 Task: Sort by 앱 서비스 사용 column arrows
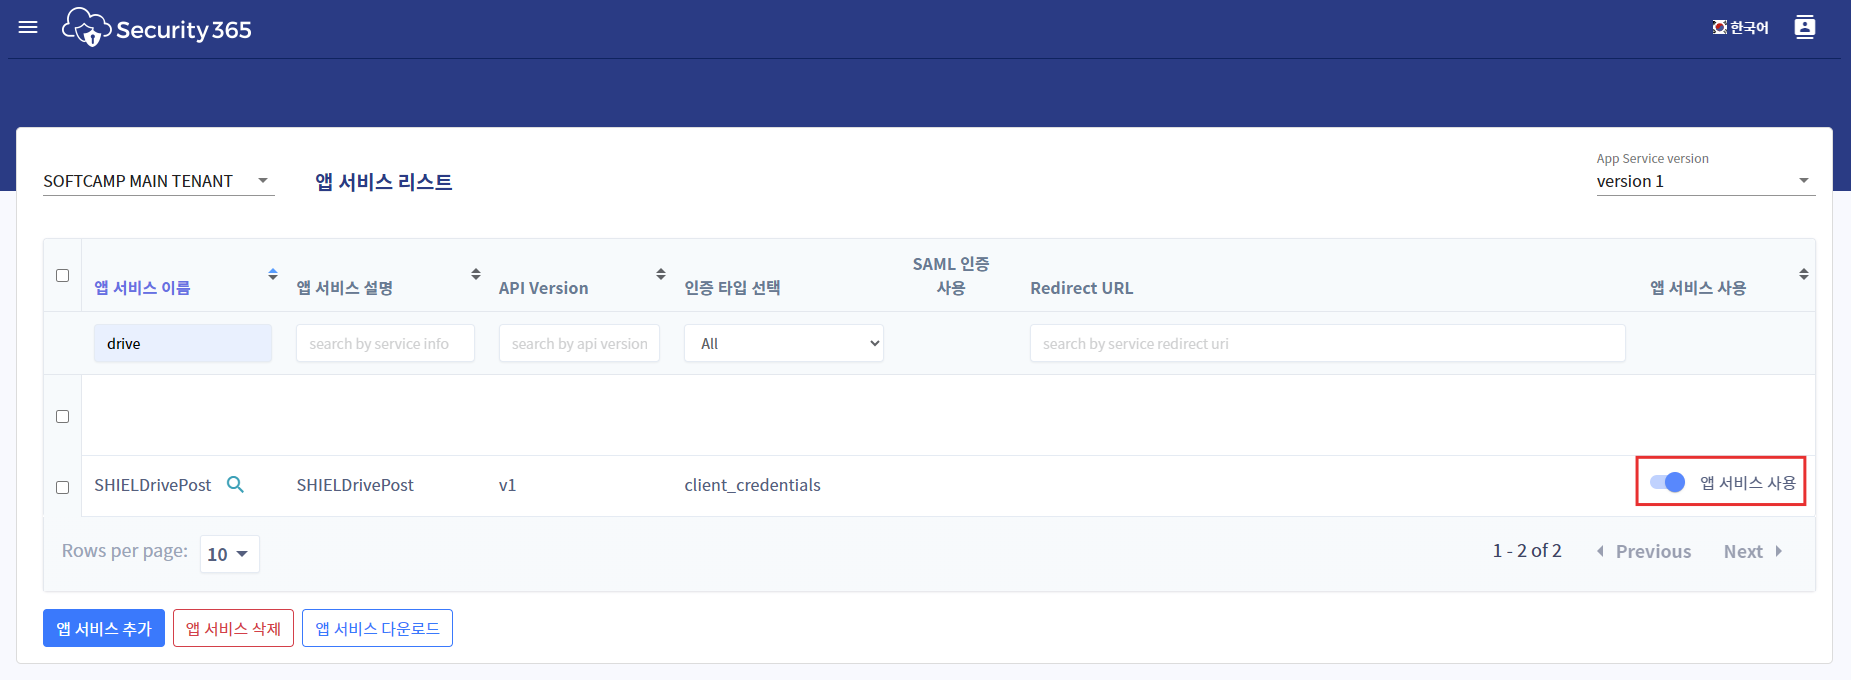pyautogui.click(x=1803, y=274)
